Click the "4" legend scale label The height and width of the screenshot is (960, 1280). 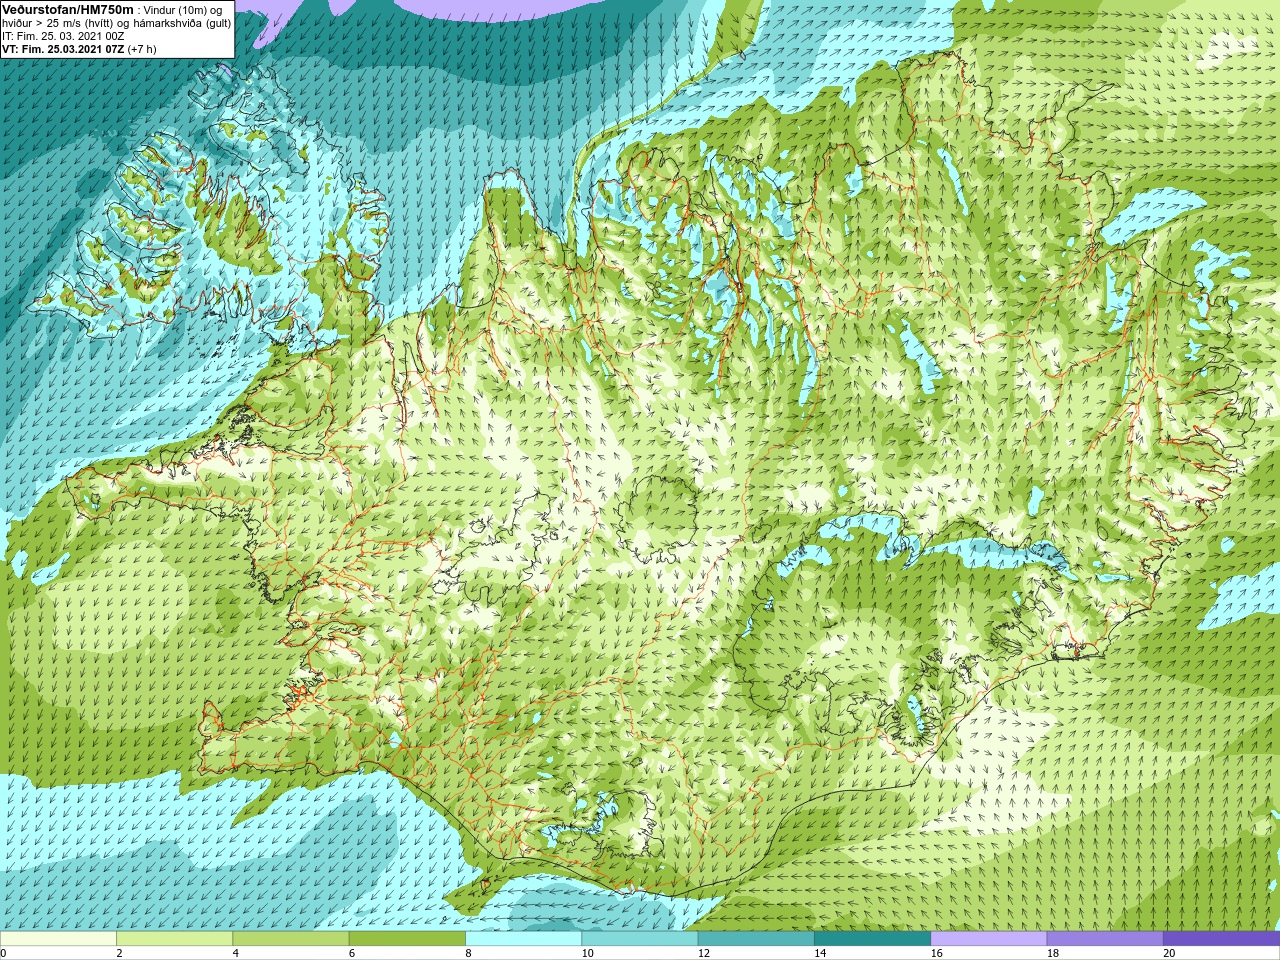[235, 953]
